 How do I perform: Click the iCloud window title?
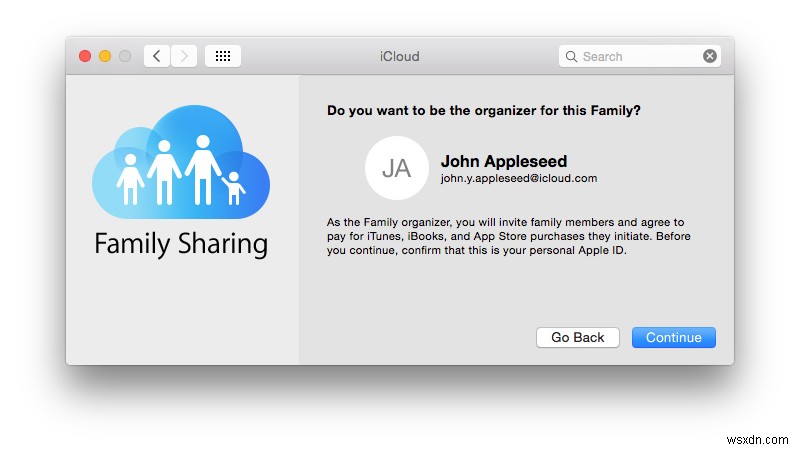pos(399,56)
